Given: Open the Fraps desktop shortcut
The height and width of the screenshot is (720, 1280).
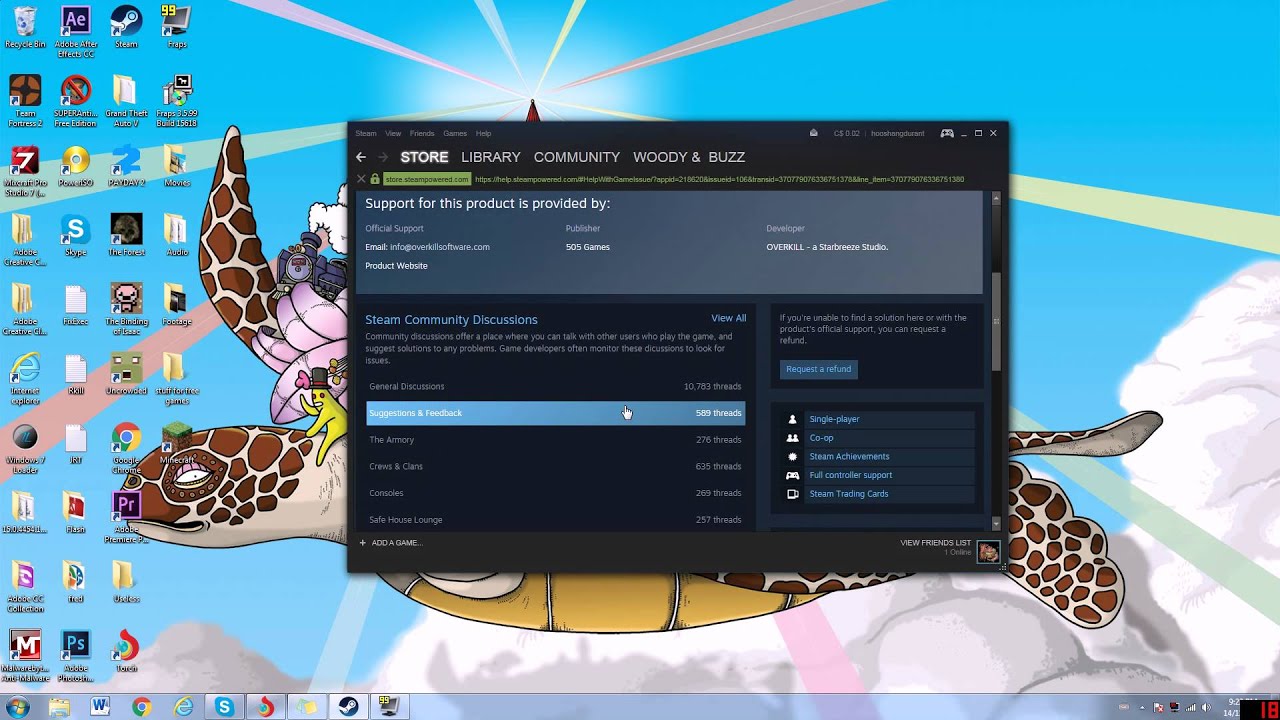Looking at the screenshot, I should tap(176, 27).
